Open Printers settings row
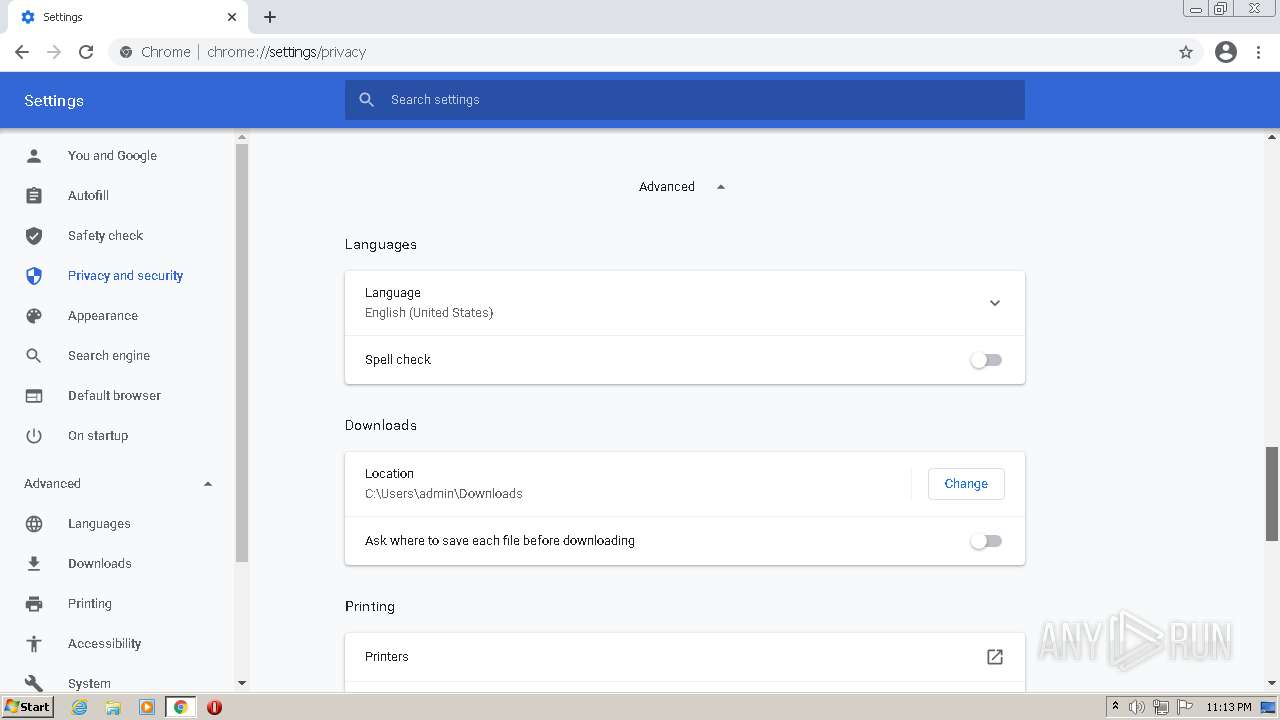The image size is (1280, 720). tap(685, 657)
